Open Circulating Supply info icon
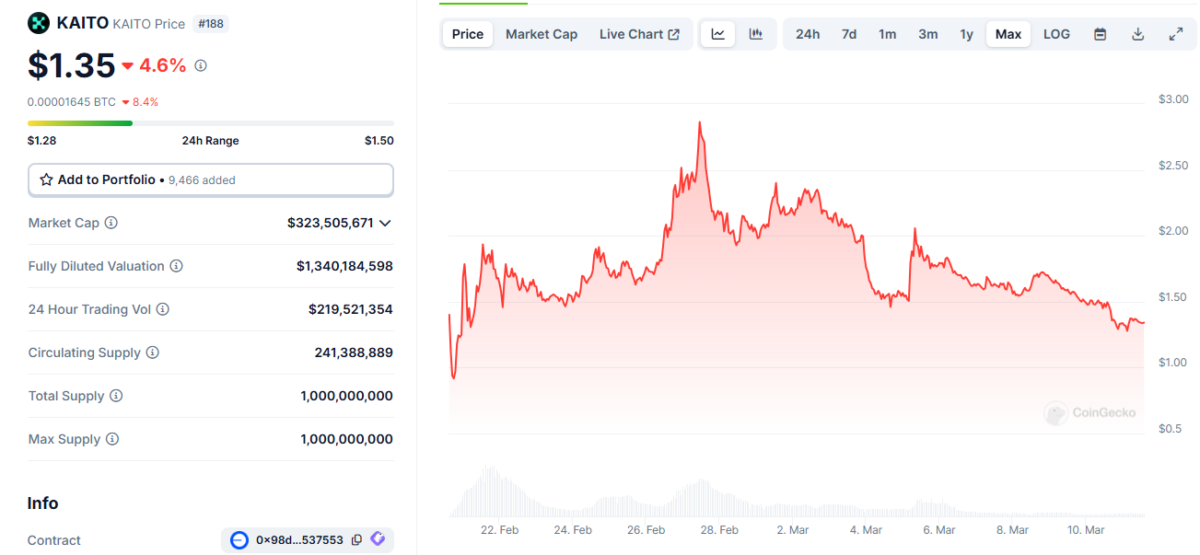This screenshot has height=555, width=1200. coord(152,352)
